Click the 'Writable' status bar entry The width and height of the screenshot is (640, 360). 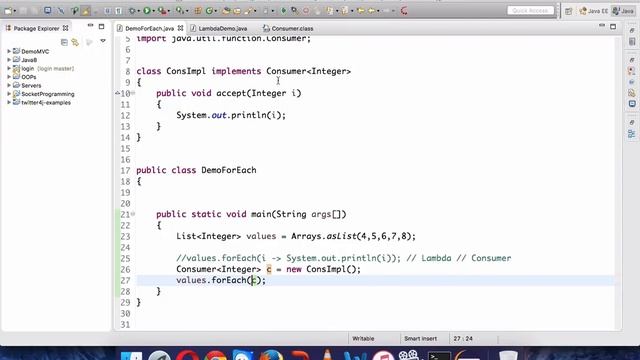(363, 339)
